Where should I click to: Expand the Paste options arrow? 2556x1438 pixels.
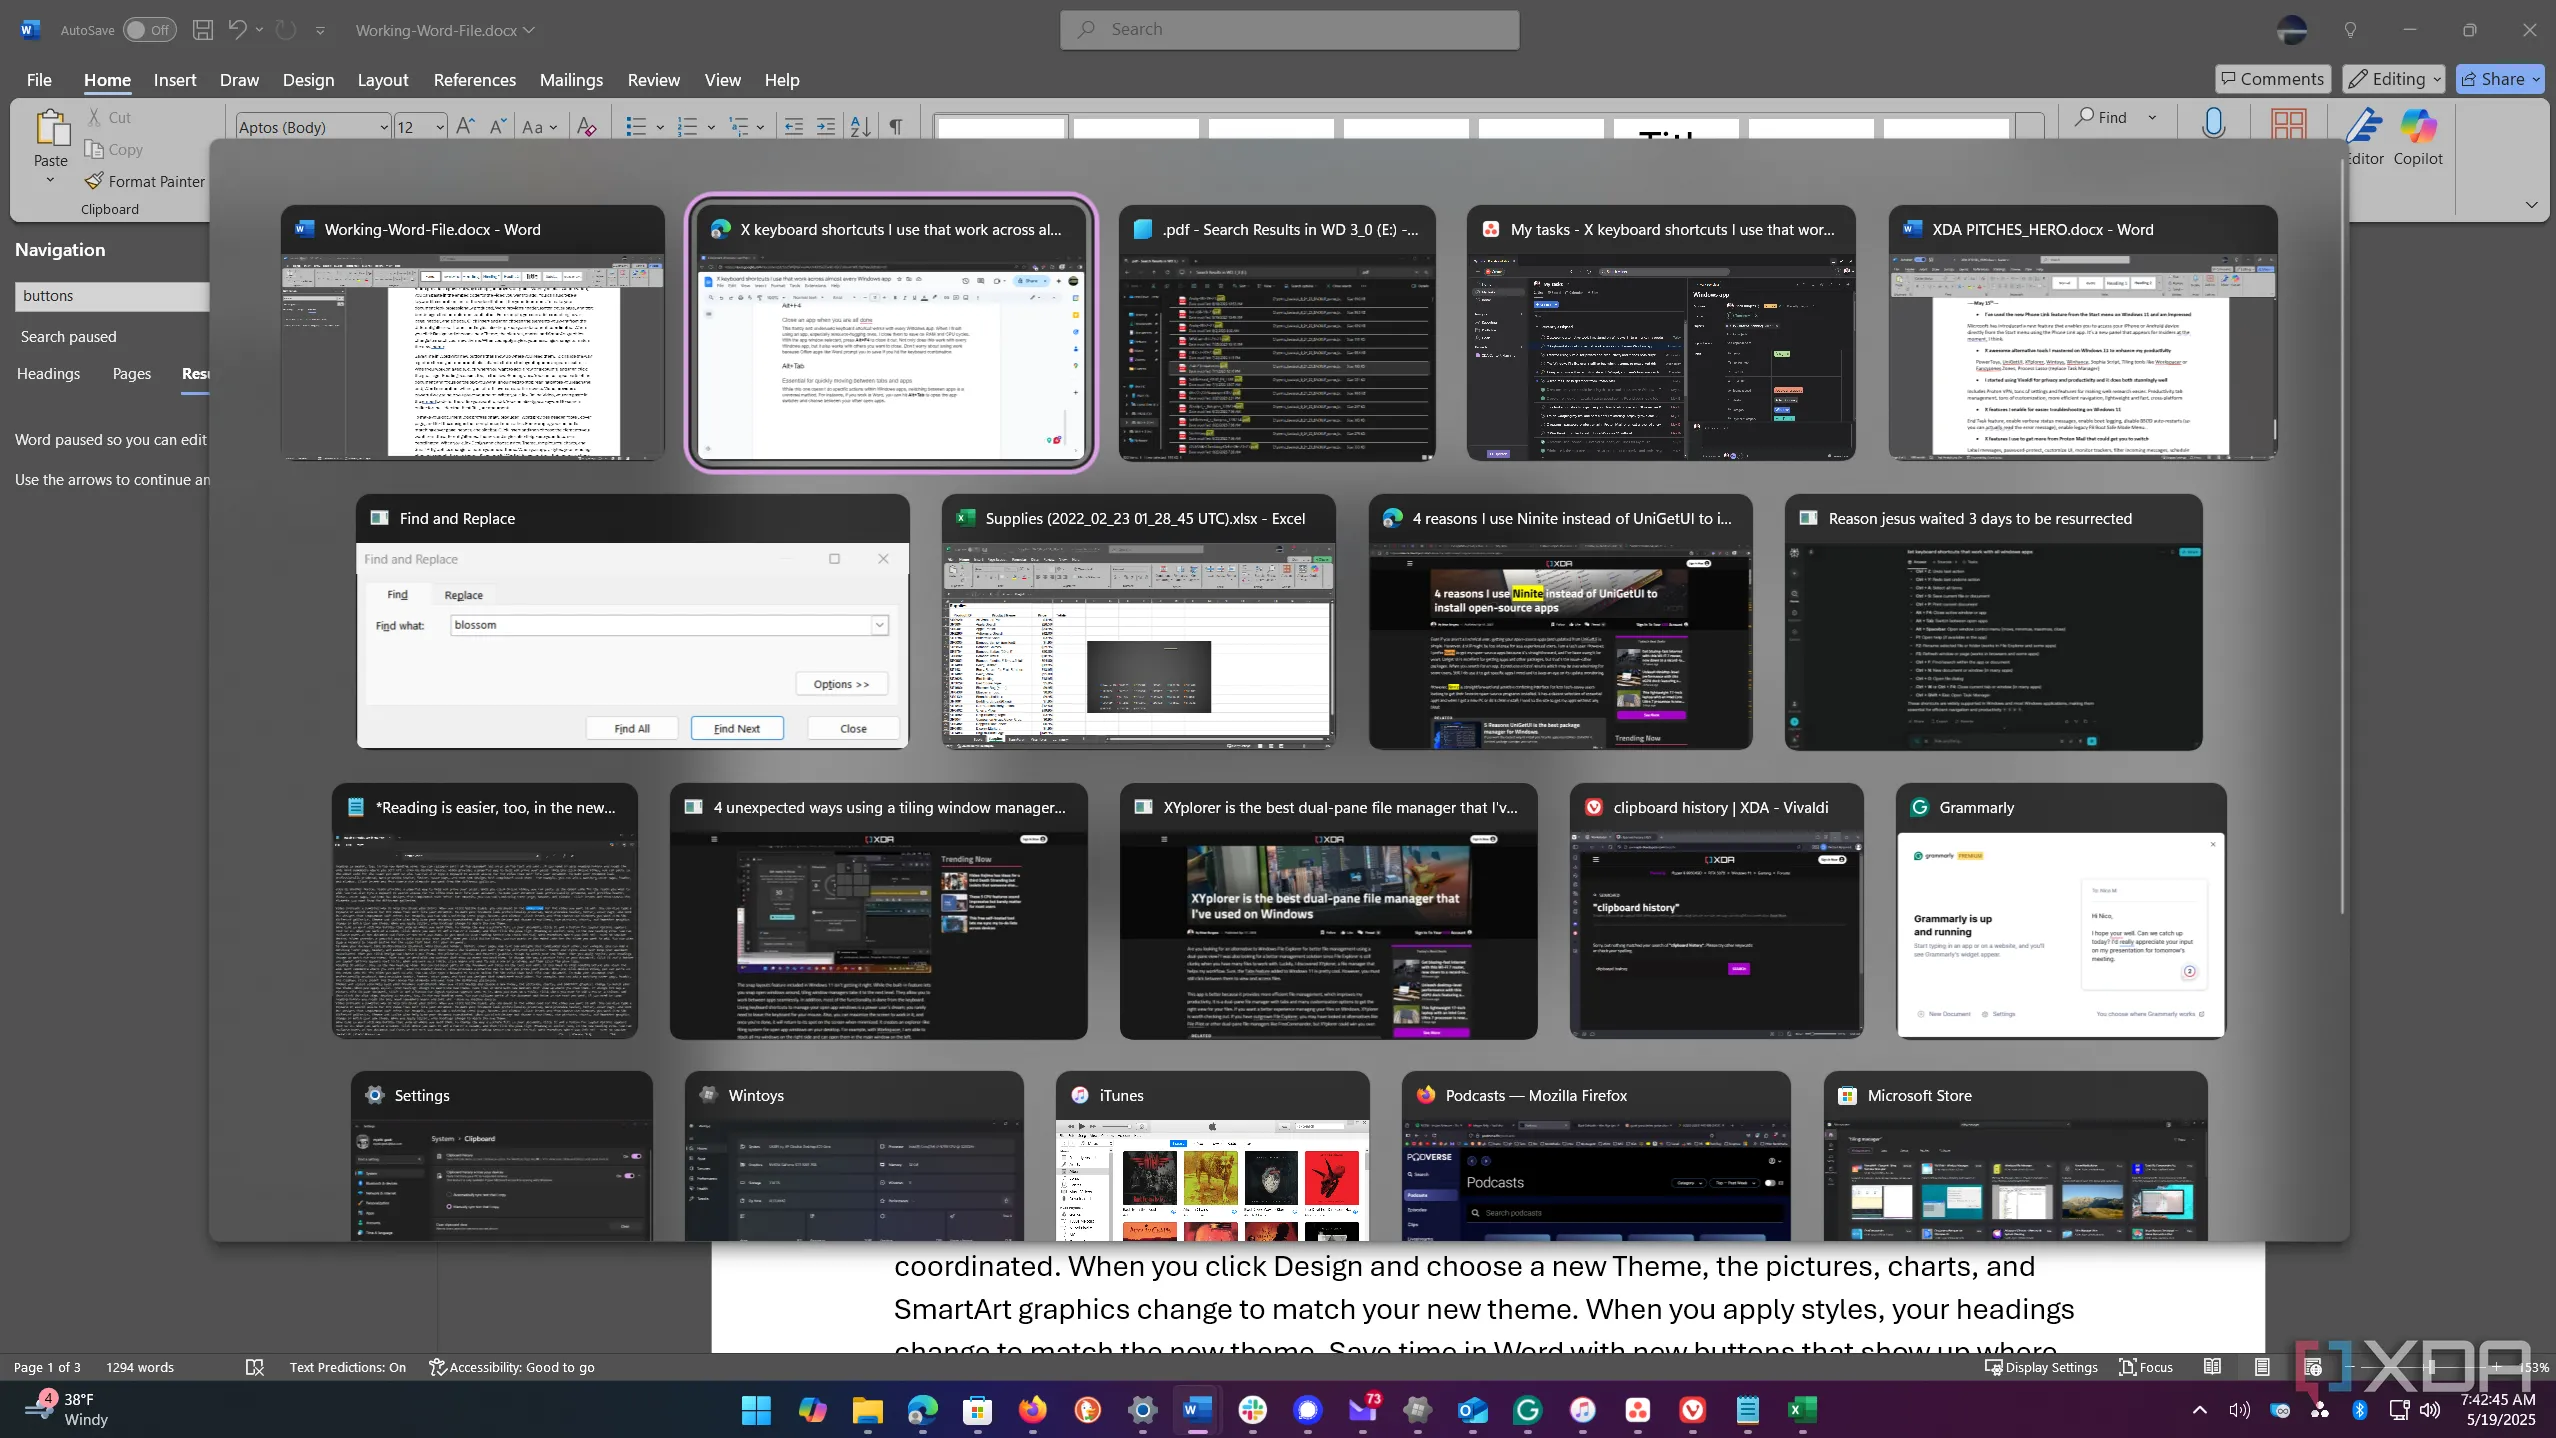[50, 181]
